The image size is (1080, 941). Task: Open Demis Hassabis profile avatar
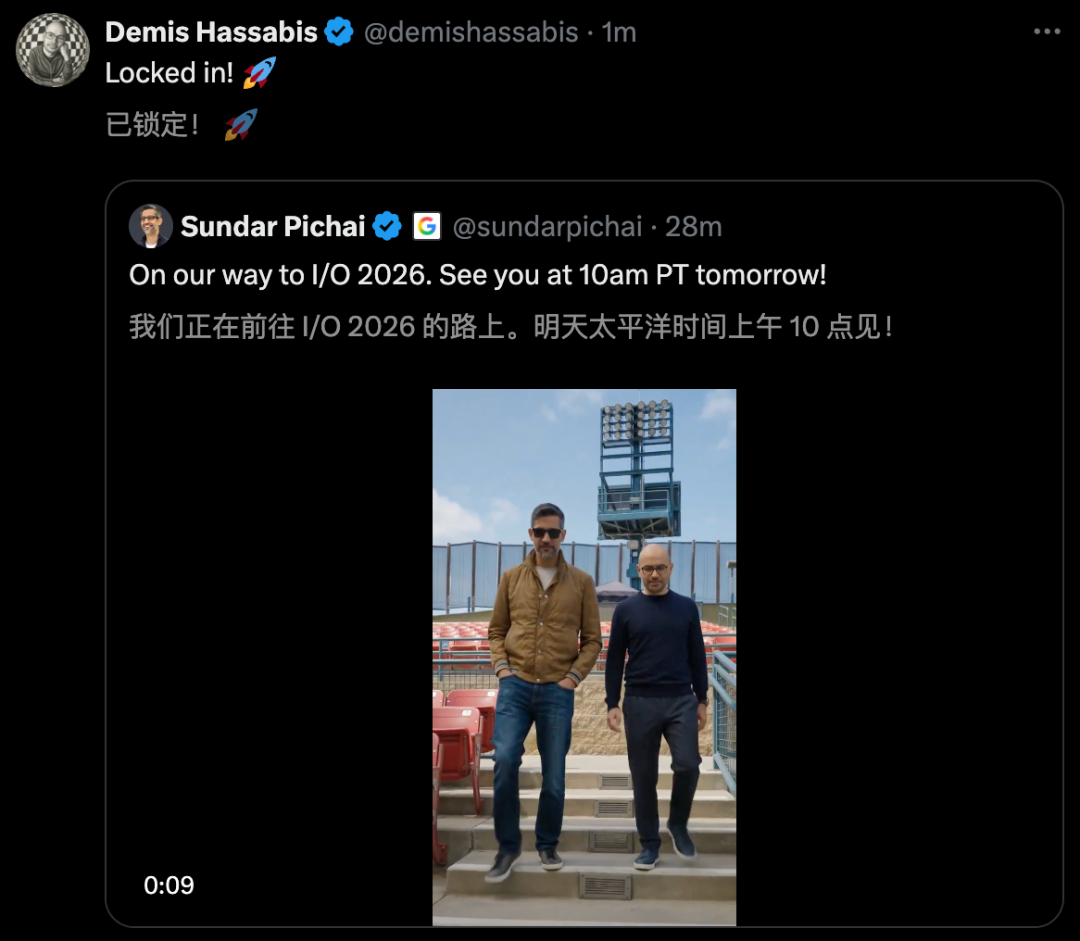(x=53, y=50)
